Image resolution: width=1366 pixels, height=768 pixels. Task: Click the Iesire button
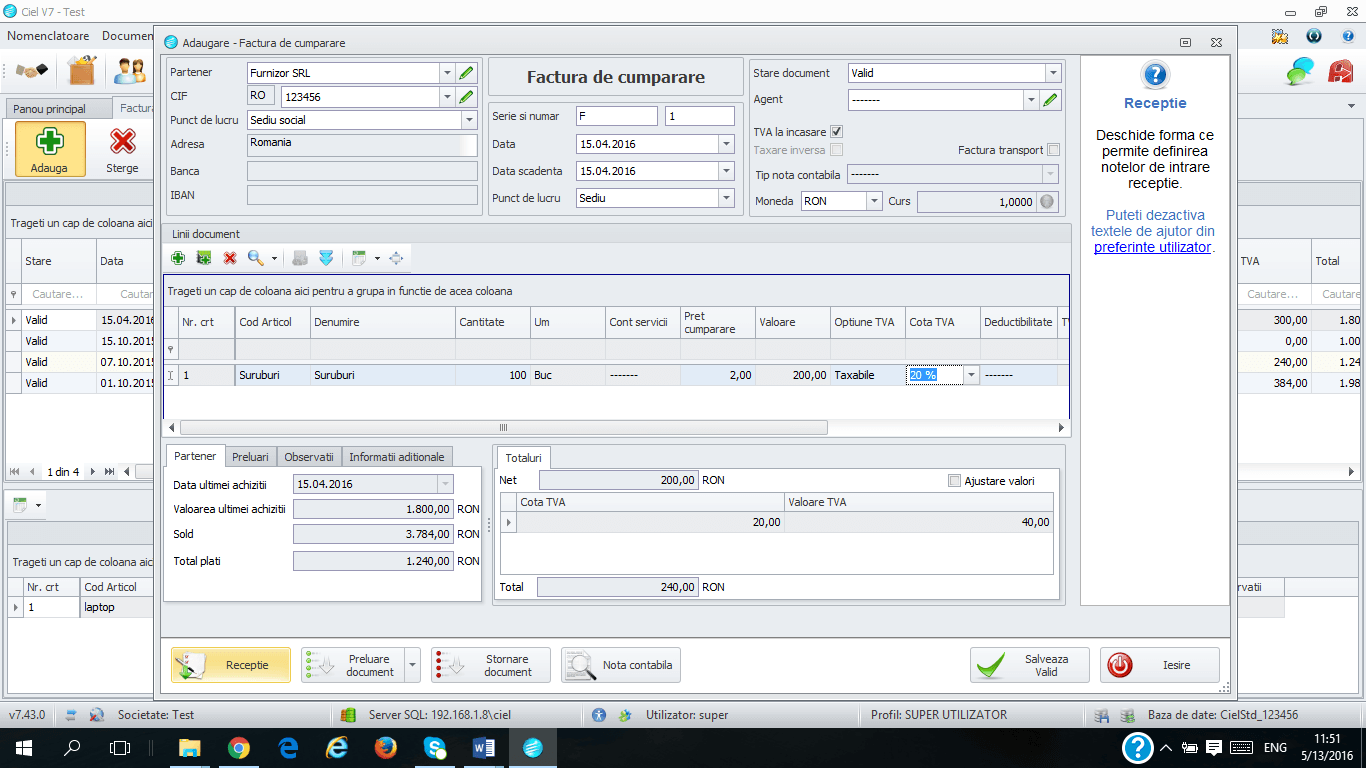point(1160,665)
